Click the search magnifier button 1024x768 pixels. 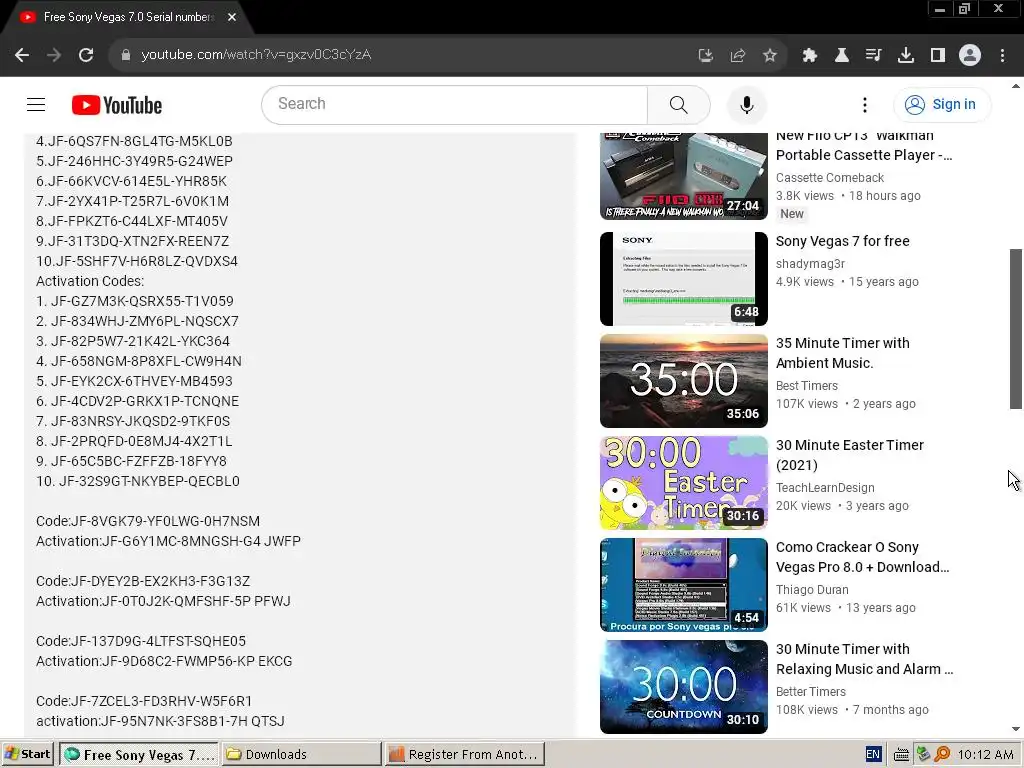(679, 104)
